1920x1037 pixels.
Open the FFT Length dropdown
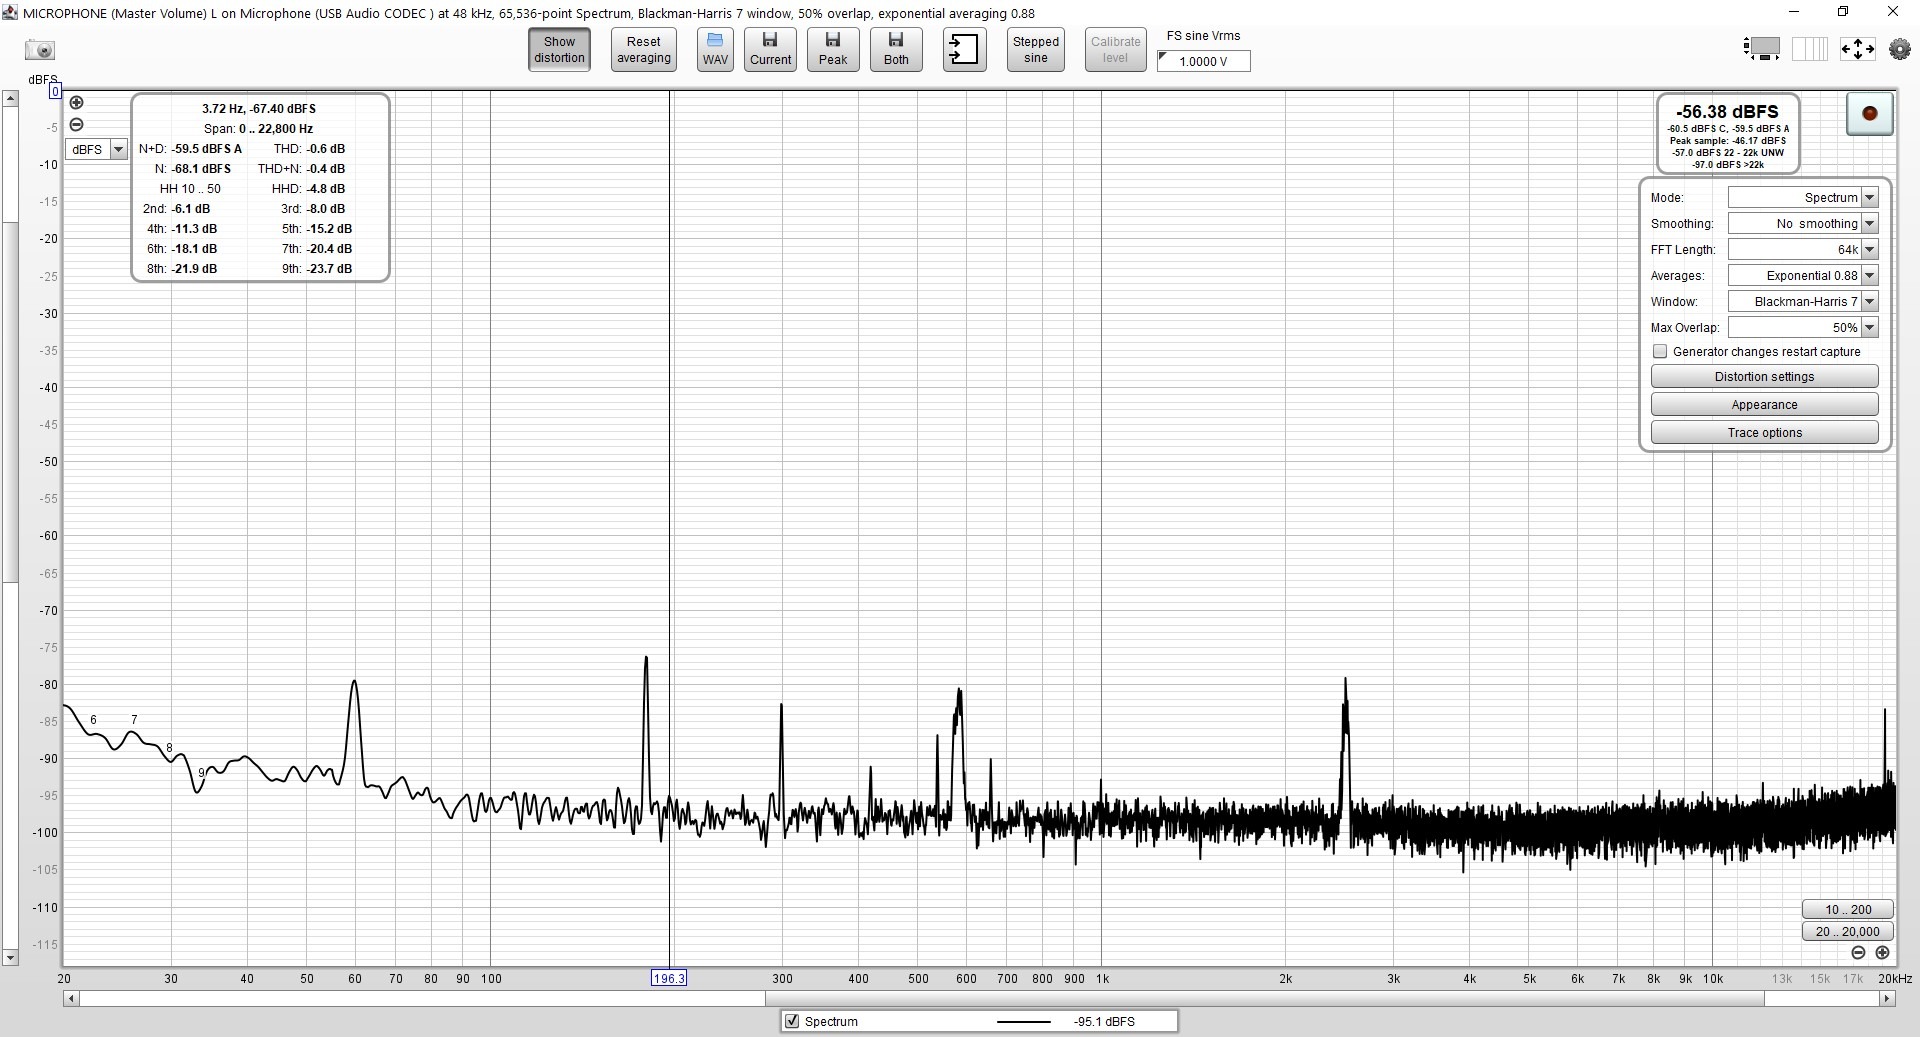[x=1803, y=250]
